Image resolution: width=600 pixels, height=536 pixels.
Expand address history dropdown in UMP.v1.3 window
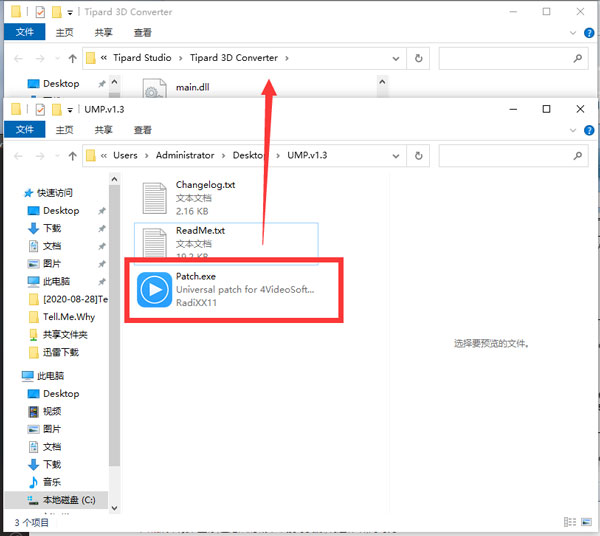396,156
